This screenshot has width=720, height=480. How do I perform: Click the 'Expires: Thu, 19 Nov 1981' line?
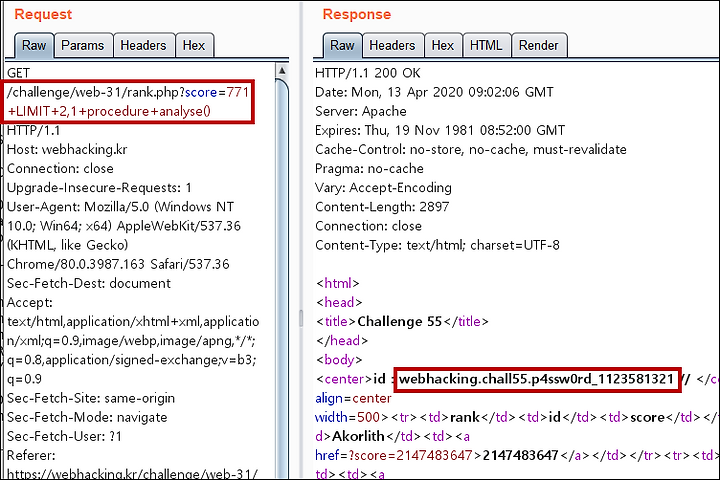point(440,130)
